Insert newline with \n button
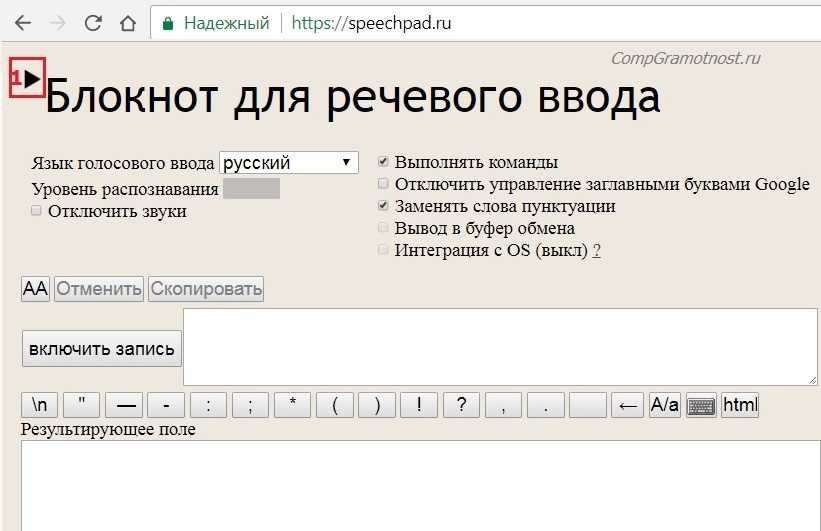 pos(39,405)
